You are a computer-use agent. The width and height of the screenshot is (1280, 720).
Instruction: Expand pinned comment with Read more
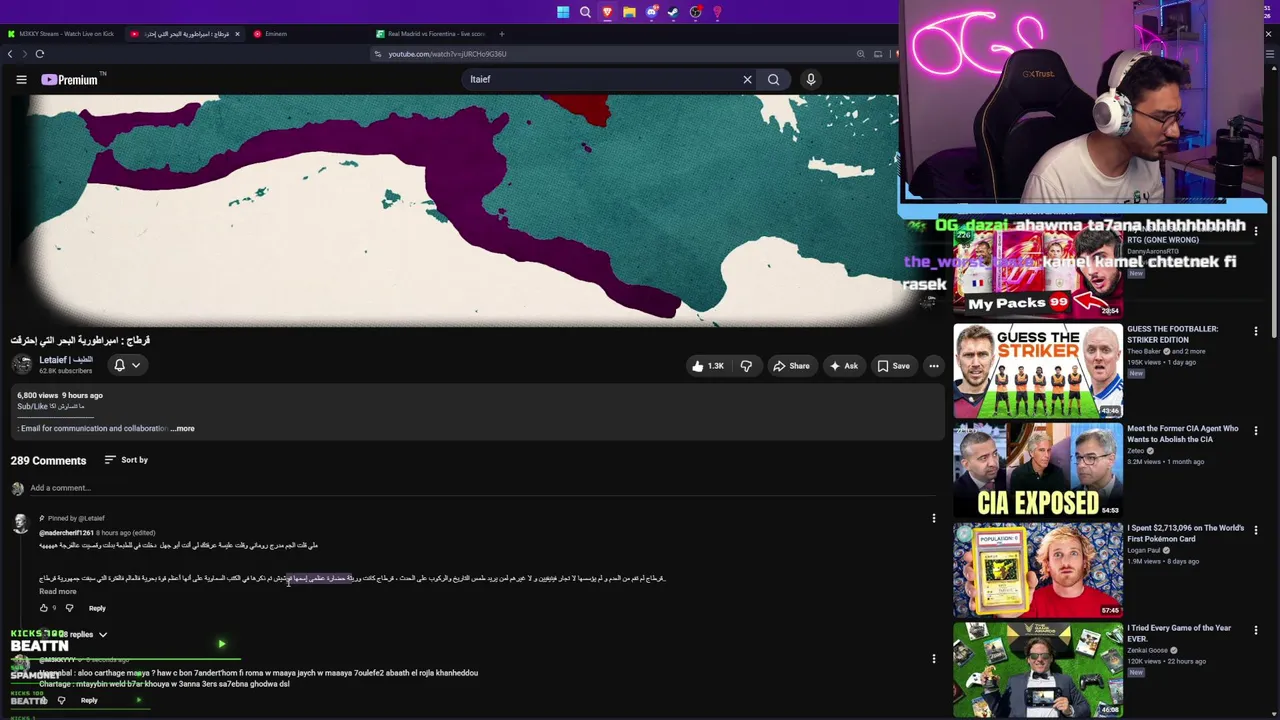pyautogui.click(x=58, y=591)
